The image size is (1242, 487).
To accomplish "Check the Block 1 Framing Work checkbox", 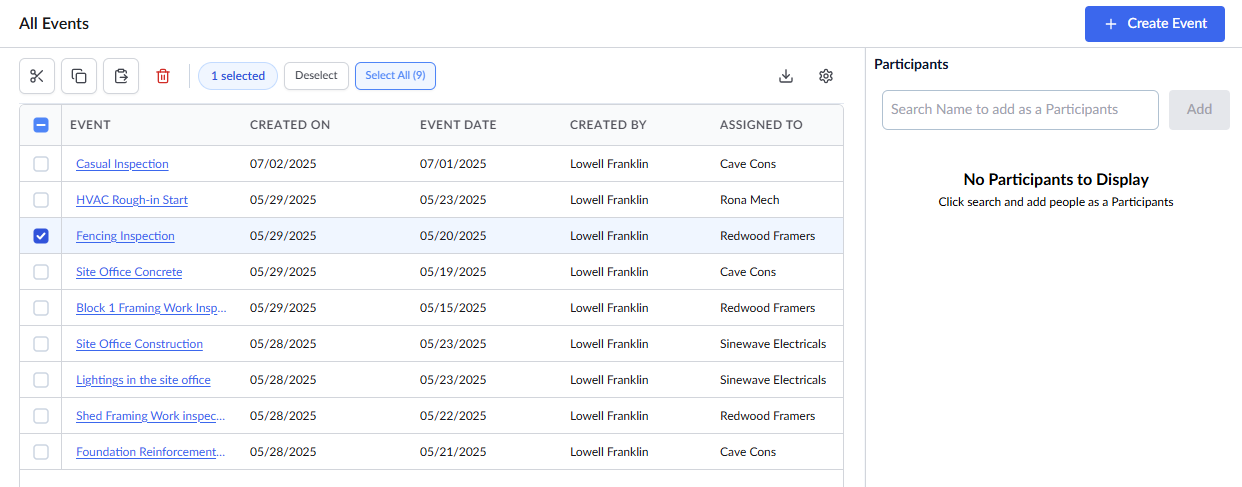I will click(x=41, y=308).
